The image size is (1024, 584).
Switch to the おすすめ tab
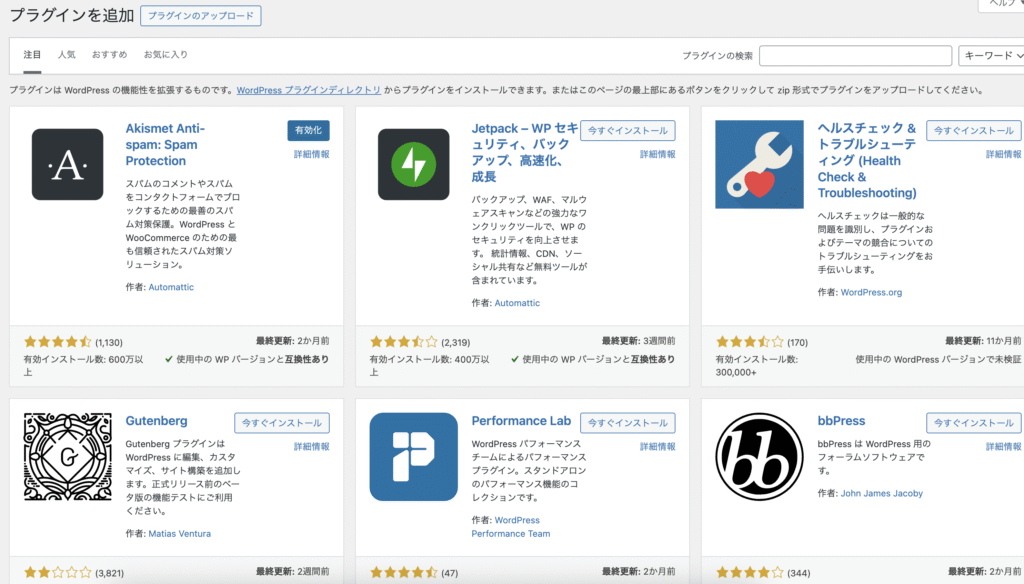click(110, 55)
